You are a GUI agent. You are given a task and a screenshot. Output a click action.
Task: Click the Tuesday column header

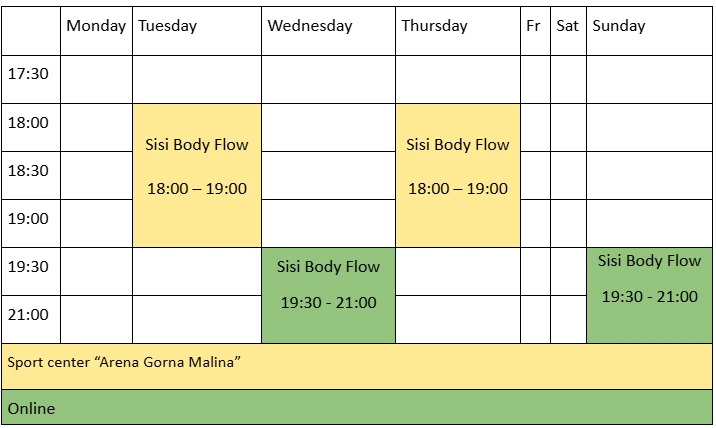pos(168,27)
